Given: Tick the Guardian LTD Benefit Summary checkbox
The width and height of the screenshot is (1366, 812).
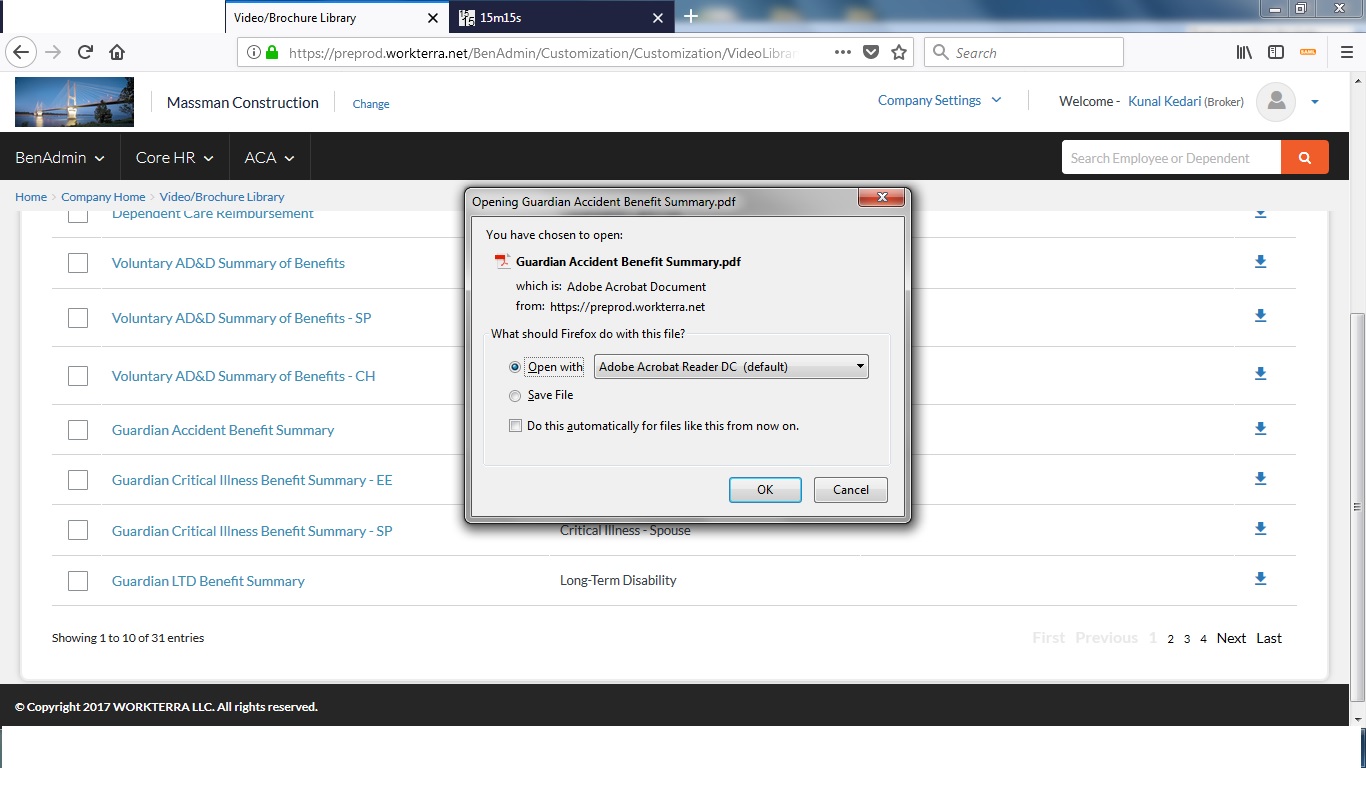Looking at the screenshot, I should click(78, 581).
